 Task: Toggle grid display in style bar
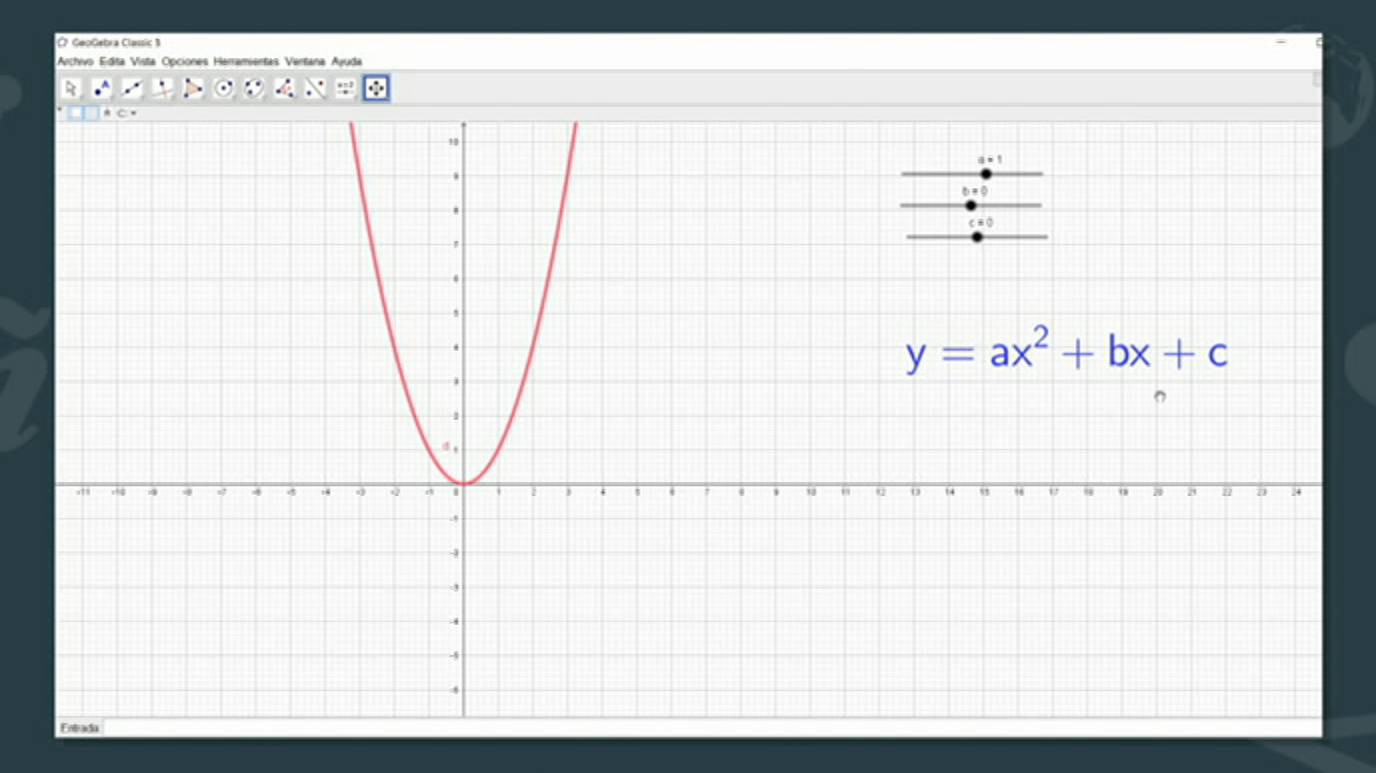pyautogui.click(x=91, y=113)
